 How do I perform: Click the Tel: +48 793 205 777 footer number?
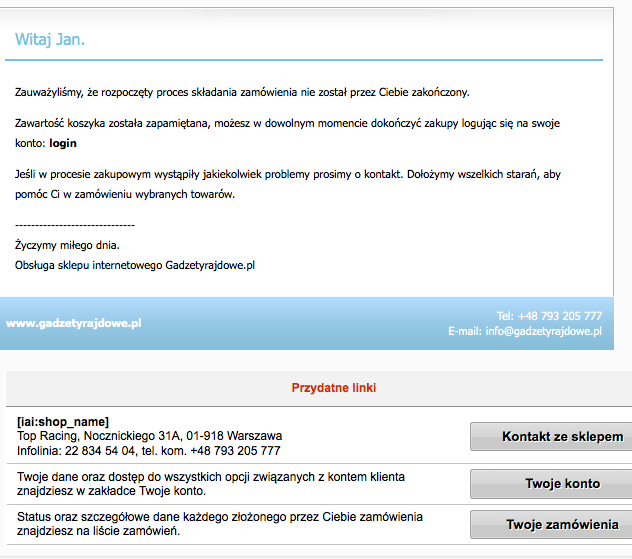(549, 315)
